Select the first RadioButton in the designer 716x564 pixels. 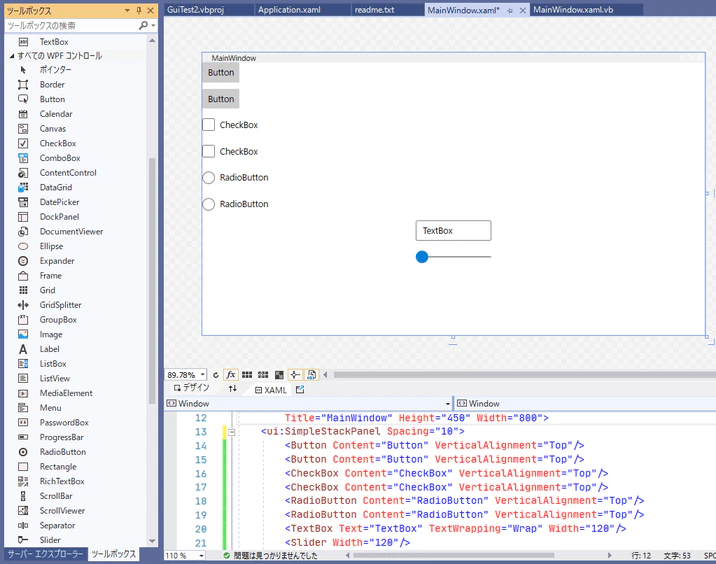tap(209, 178)
